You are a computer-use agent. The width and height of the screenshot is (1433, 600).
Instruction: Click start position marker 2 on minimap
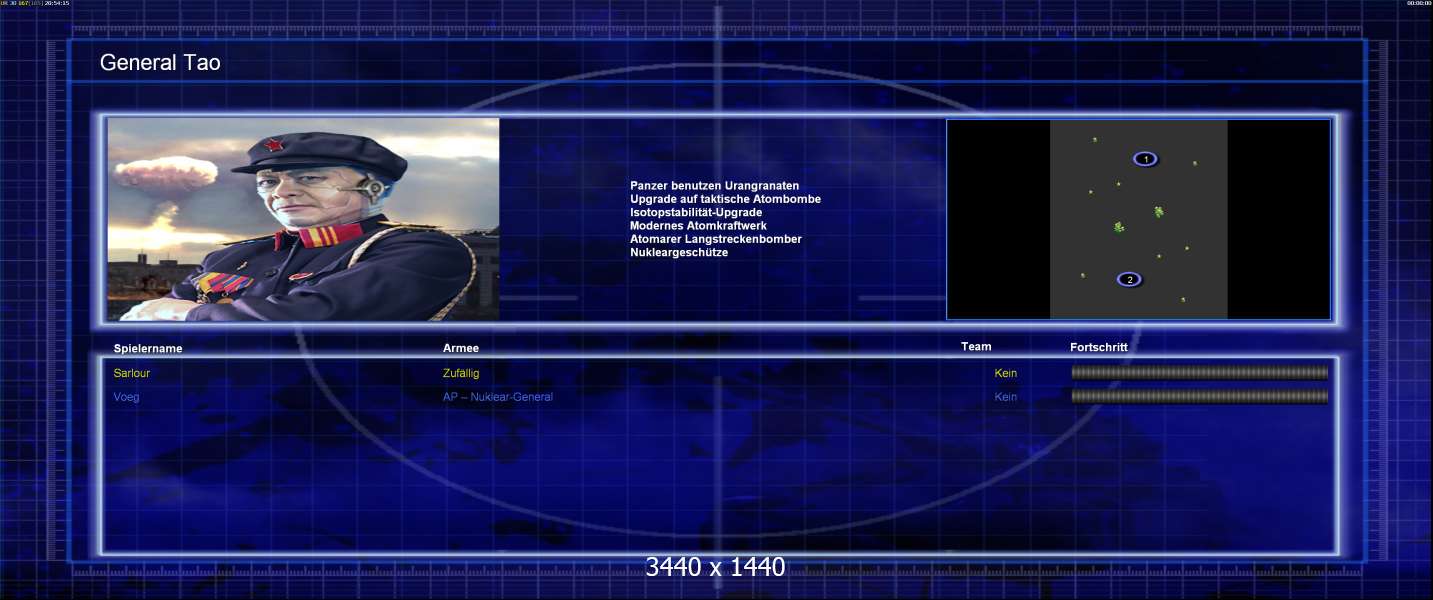(x=1129, y=279)
